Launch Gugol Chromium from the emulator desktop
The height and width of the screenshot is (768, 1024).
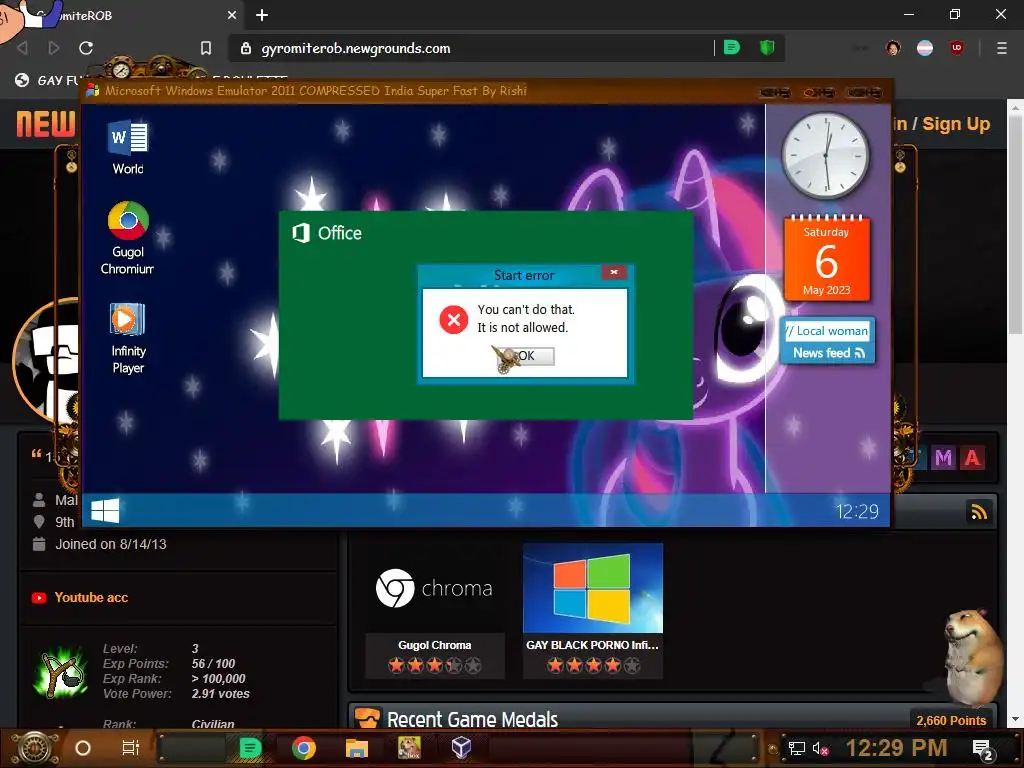point(128,238)
